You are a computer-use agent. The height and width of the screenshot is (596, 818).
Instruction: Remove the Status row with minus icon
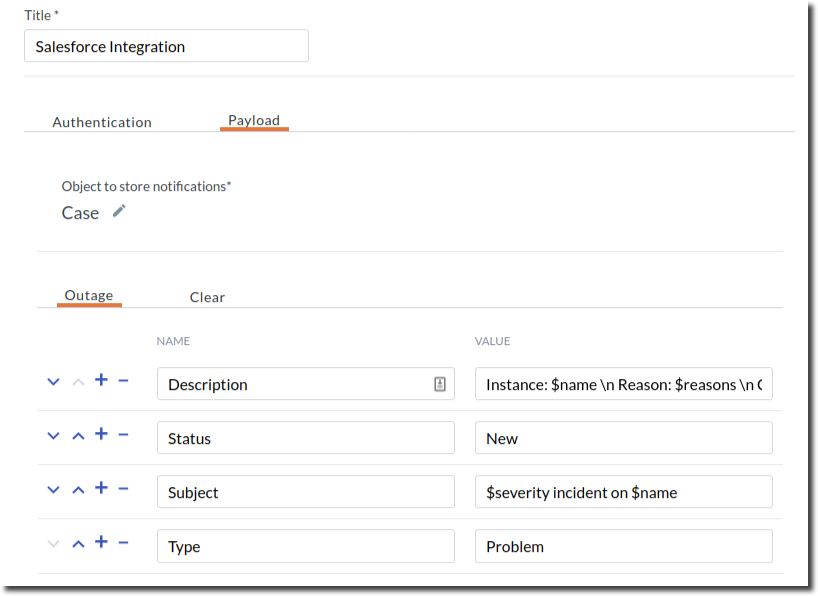point(123,435)
